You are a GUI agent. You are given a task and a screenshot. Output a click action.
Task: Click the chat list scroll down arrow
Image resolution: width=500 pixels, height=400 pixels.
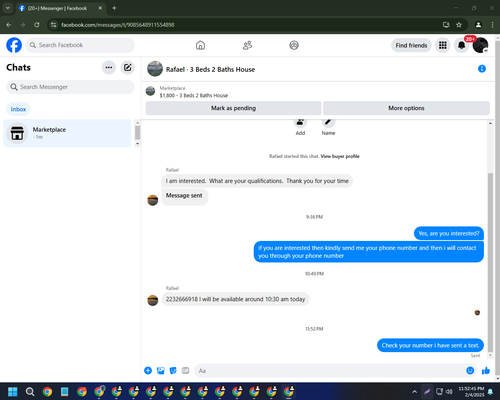pyautogui.click(x=137, y=144)
